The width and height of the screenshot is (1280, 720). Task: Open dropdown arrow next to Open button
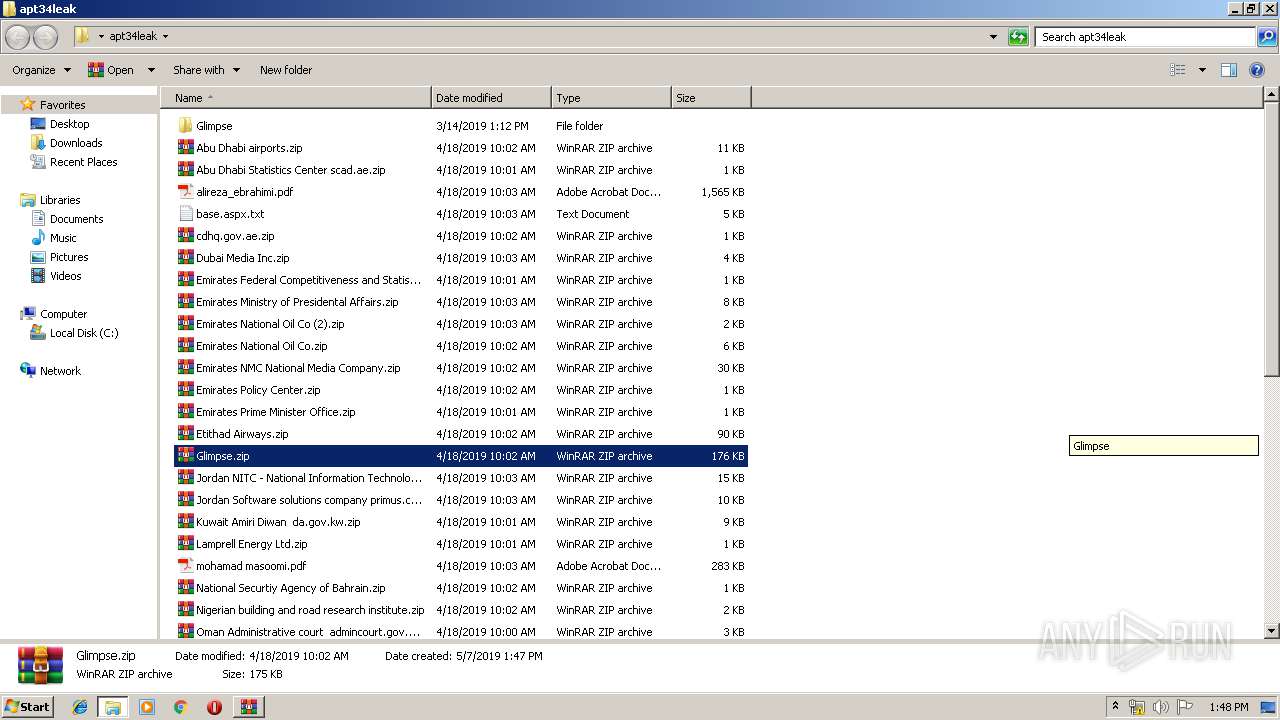(151, 70)
